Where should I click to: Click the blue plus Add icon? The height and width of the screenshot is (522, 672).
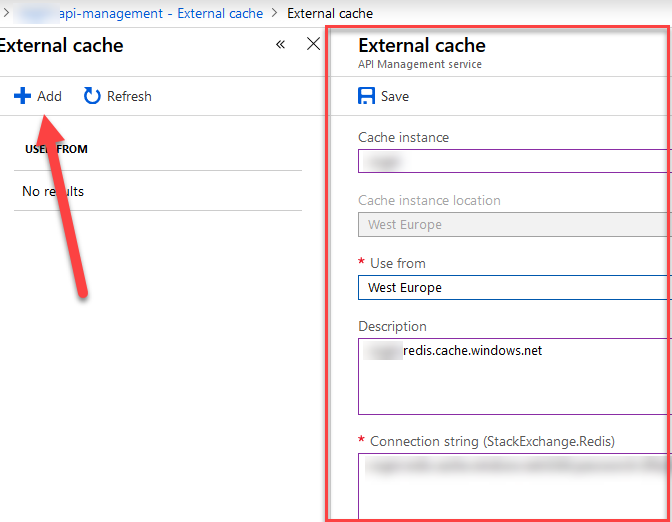click(22, 96)
